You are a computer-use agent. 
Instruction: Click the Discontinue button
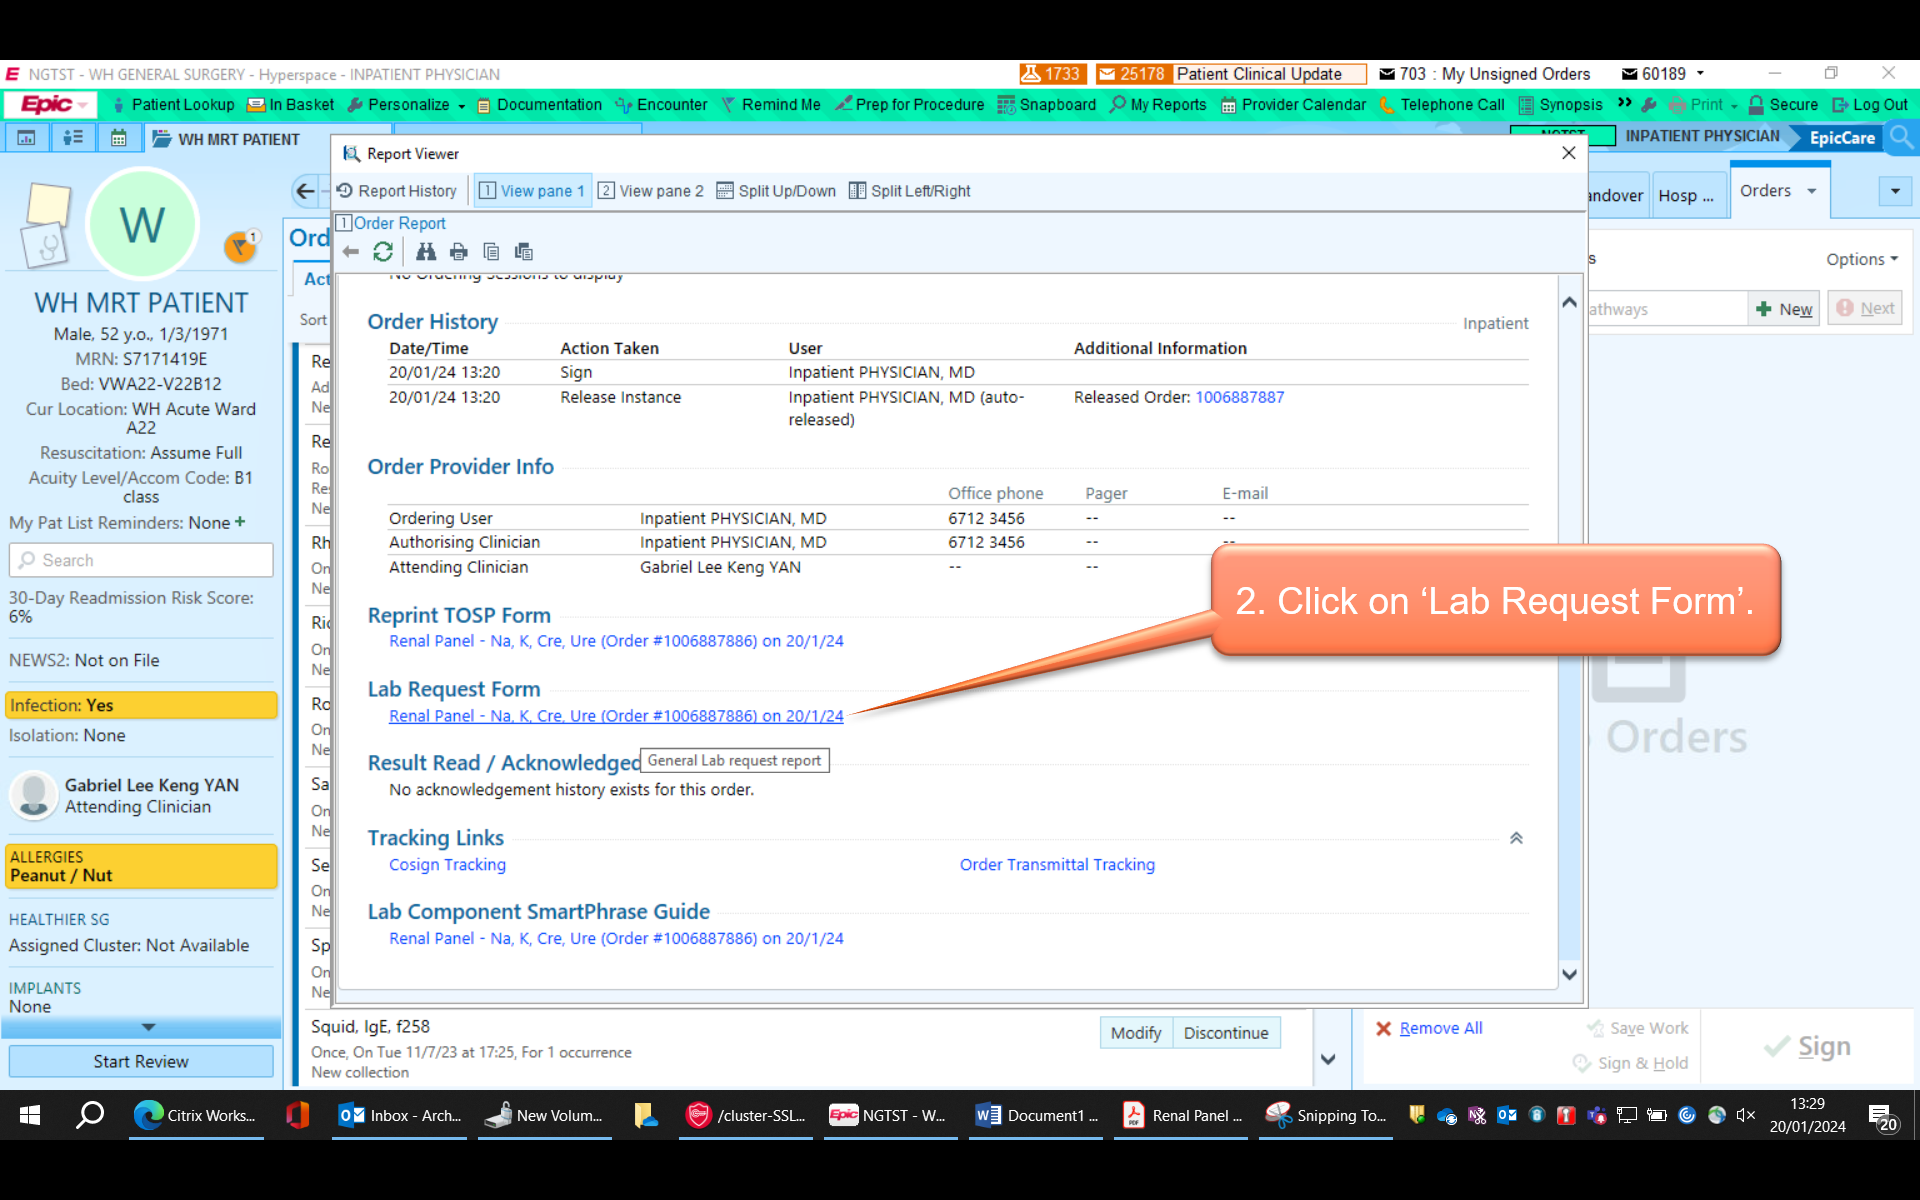(1226, 1033)
